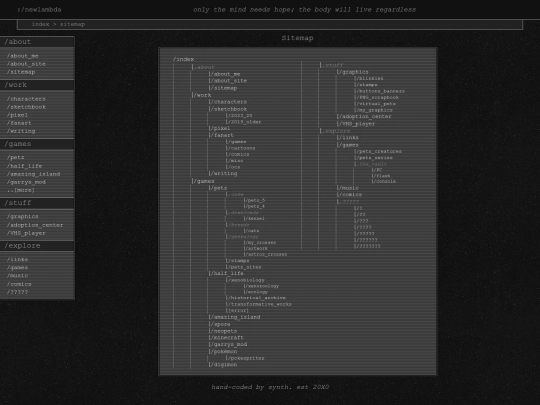Select the /stuff sidebar section header
The width and height of the screenshot is (540, 405).
pyautogui.click(x=37, y=203)
